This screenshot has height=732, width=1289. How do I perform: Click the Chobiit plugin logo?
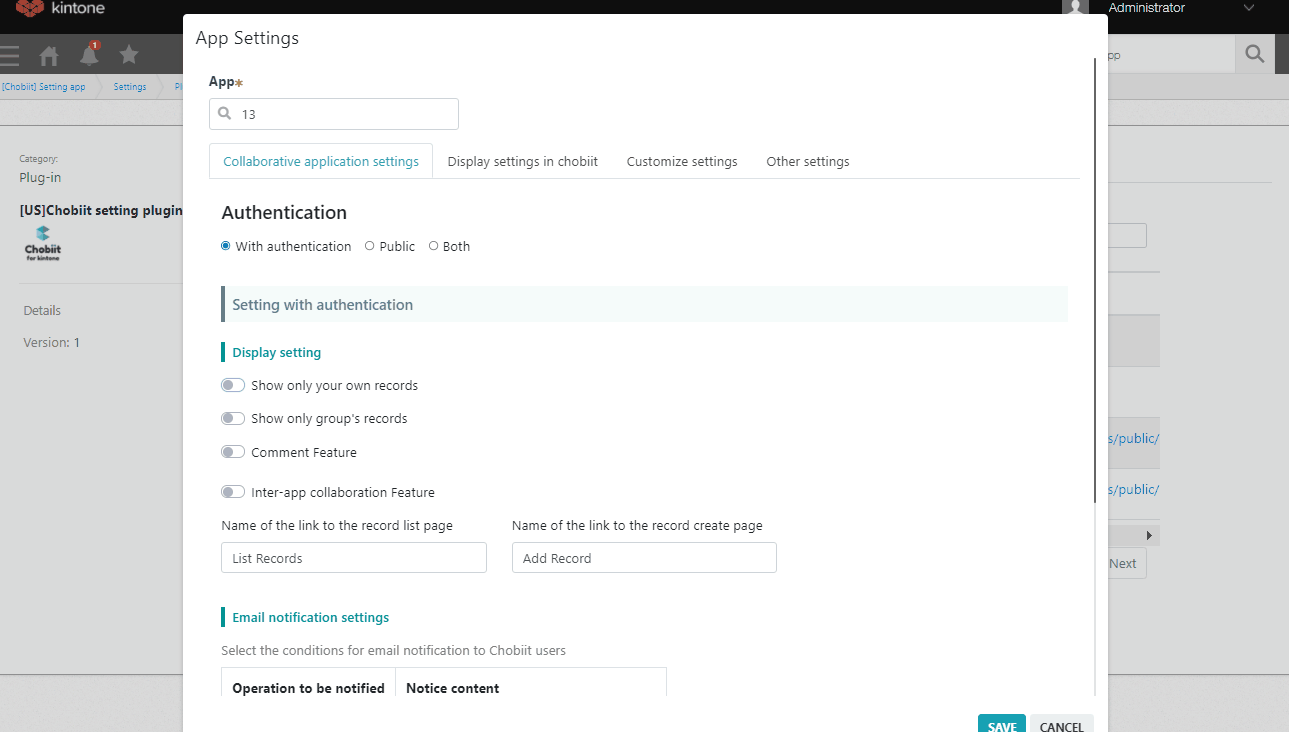click(43, 243)
